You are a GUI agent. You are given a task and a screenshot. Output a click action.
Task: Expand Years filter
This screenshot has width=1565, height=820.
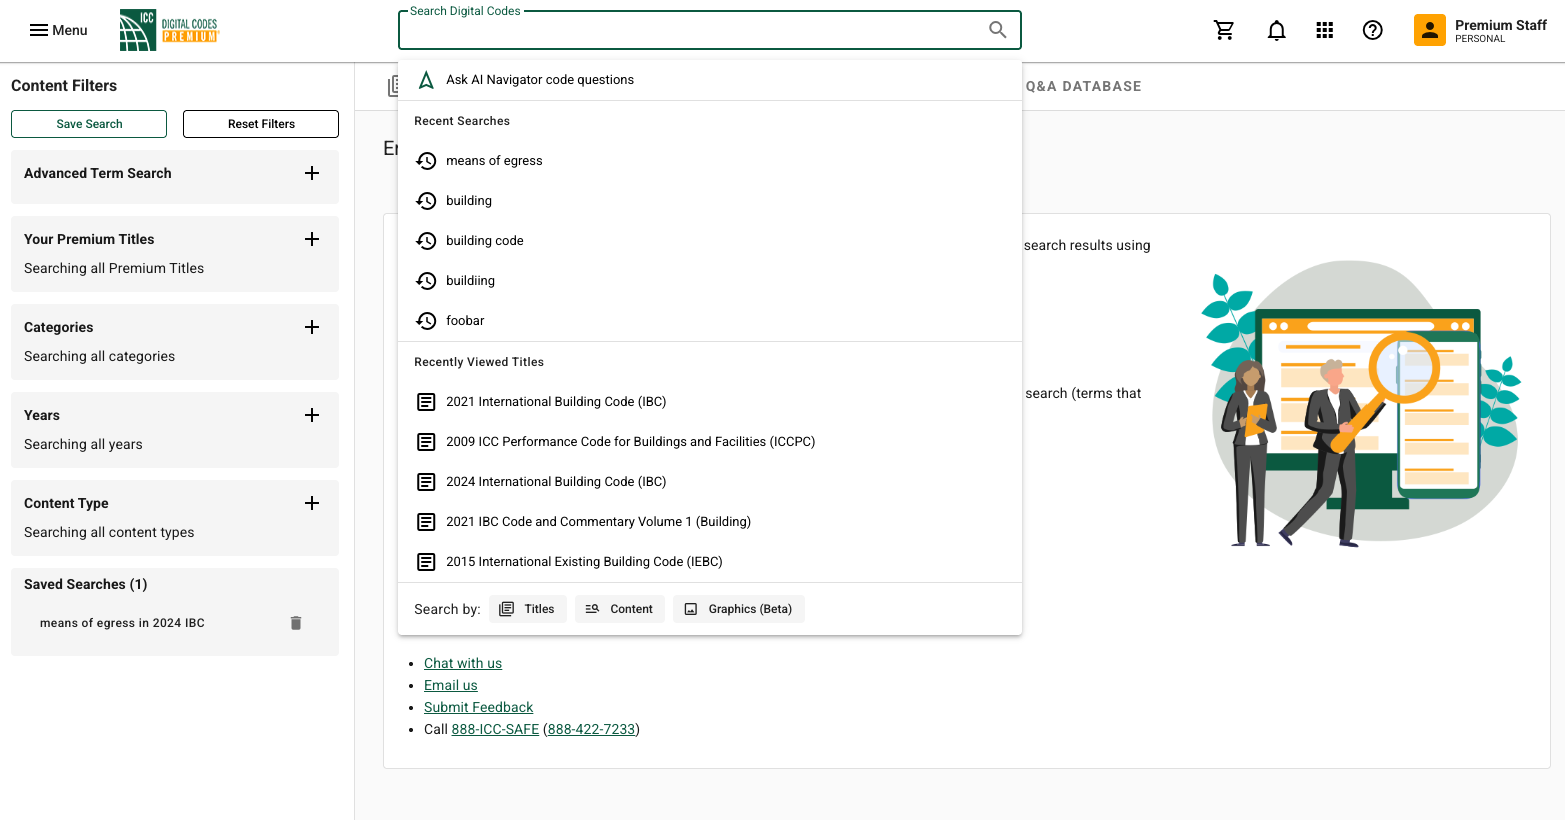(312, 415)
